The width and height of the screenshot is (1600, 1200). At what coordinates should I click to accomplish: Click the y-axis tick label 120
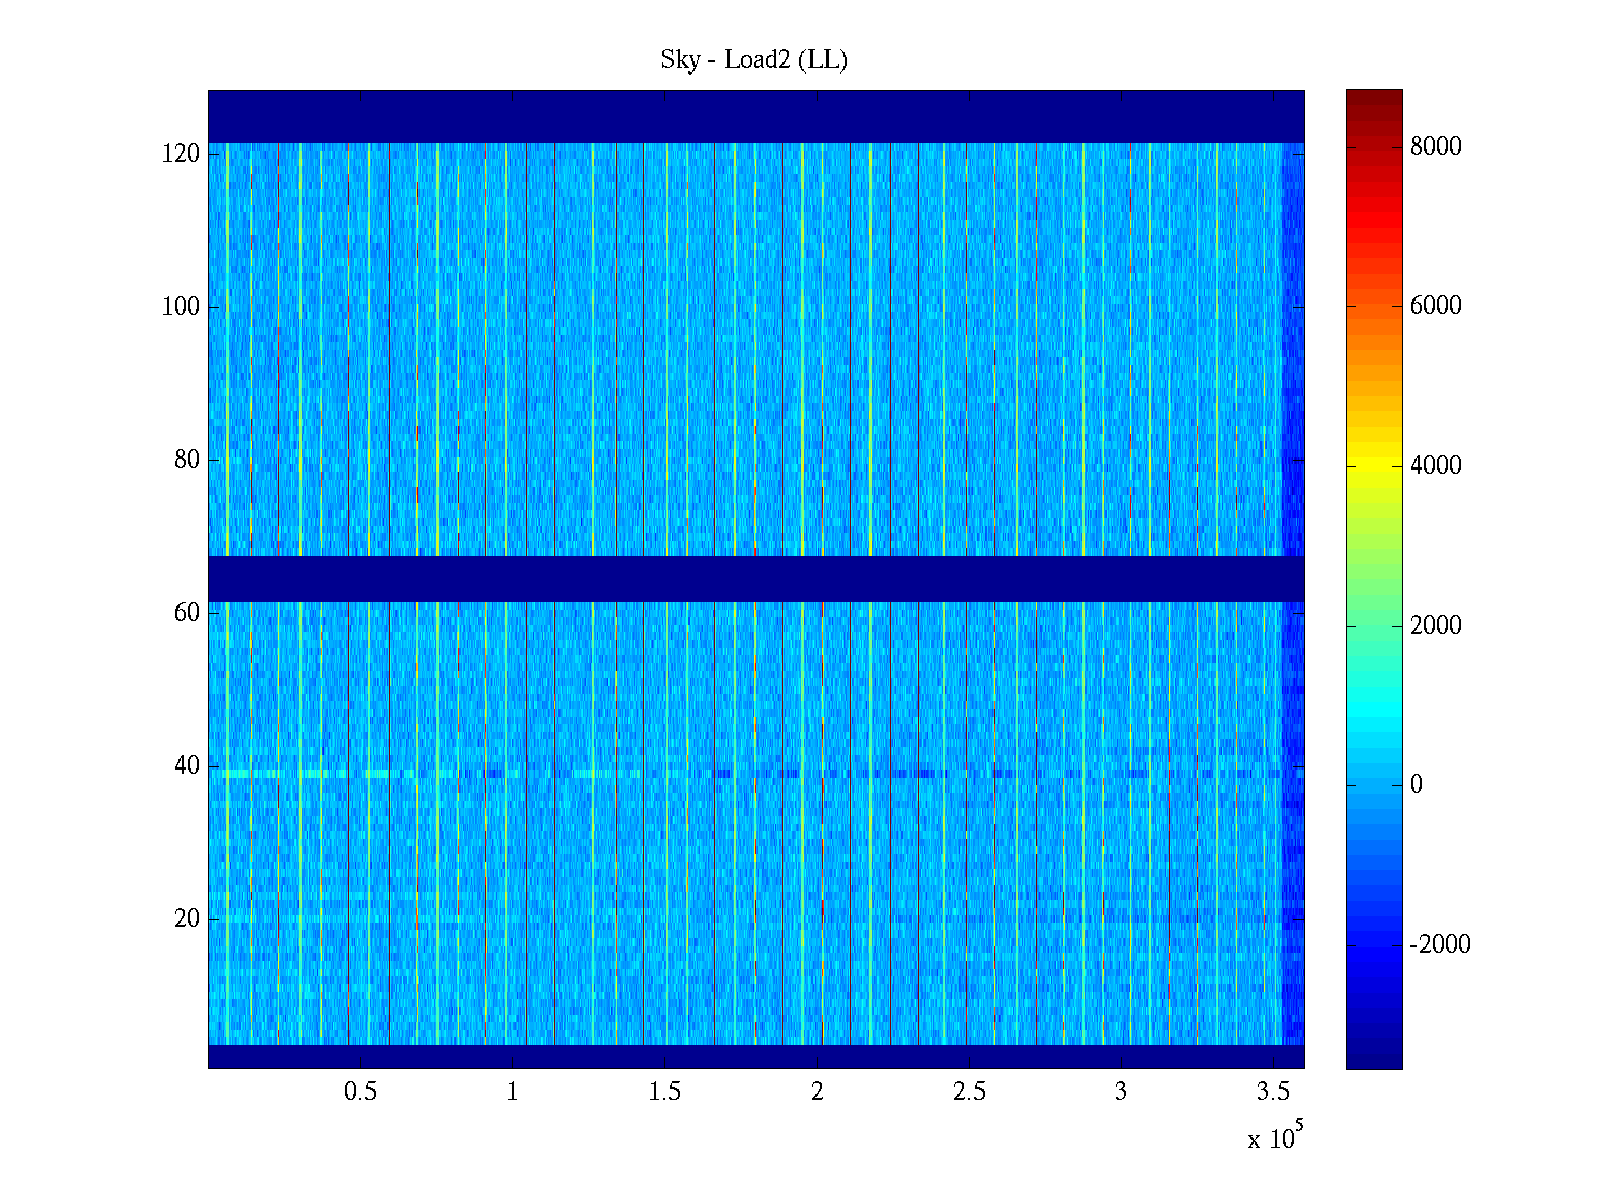[181, 154]
